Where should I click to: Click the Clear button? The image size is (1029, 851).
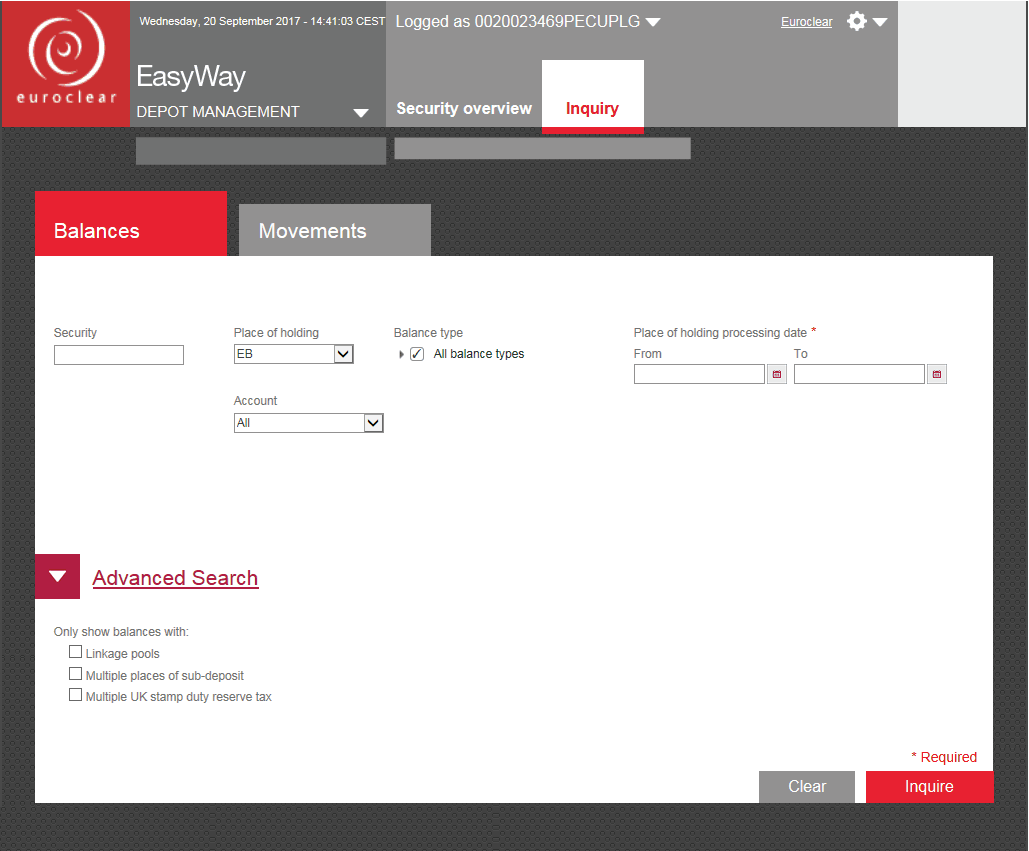point(807,787)
